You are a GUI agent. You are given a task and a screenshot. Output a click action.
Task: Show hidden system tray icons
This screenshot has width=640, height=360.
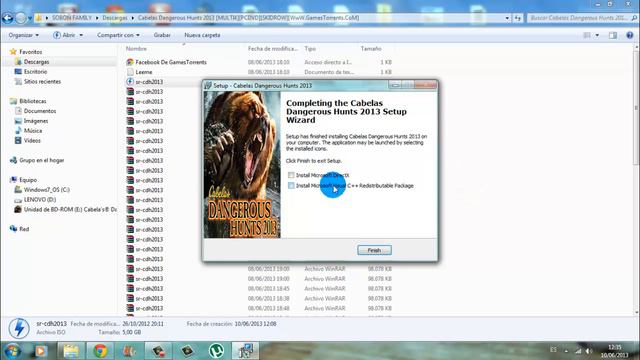(x=566, y=351)
